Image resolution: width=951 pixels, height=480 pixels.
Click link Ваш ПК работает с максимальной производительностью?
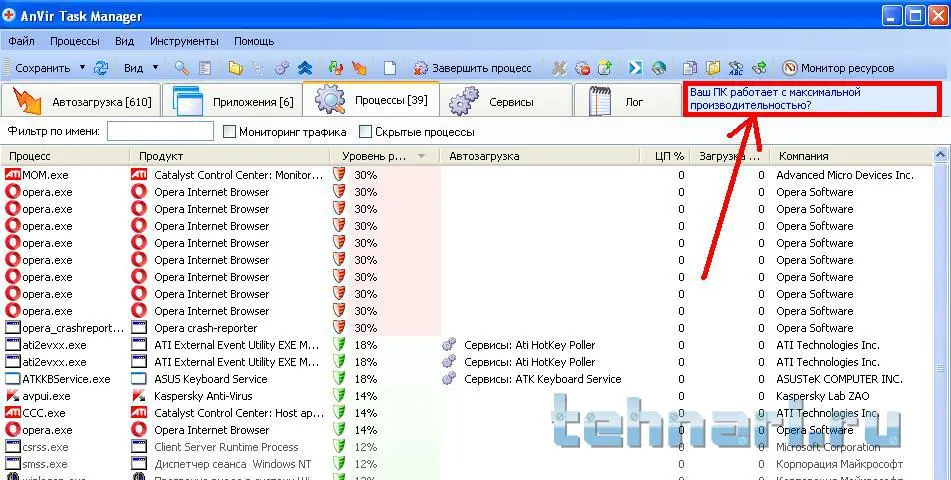pos(775,99)
